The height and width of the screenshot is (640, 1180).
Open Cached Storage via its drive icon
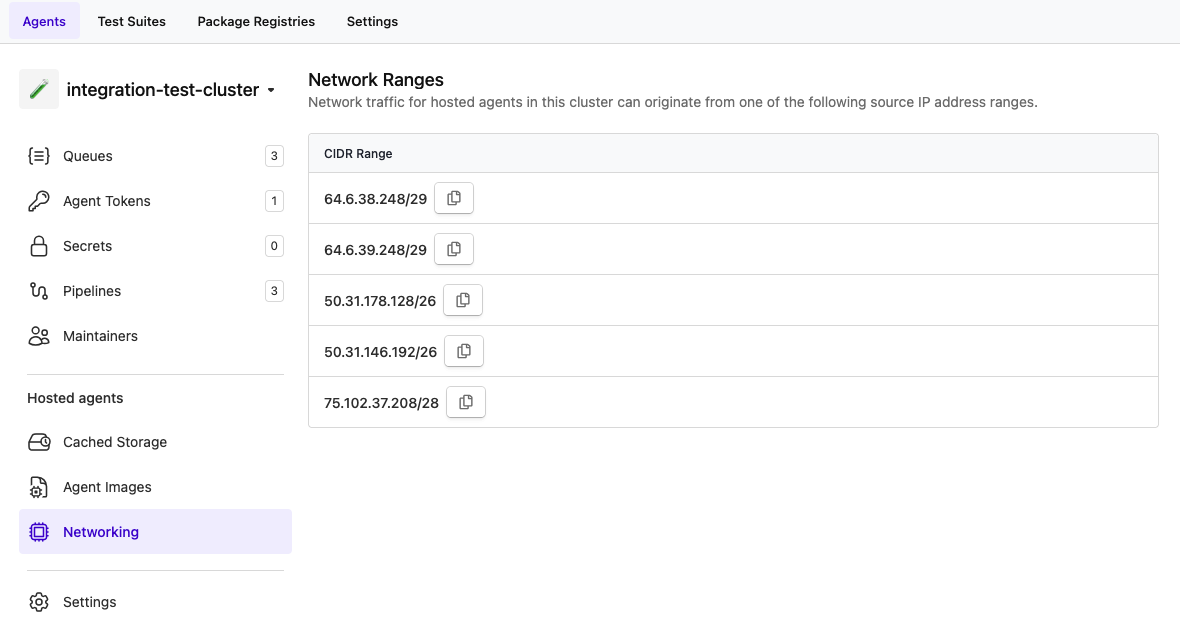(38, 442)
